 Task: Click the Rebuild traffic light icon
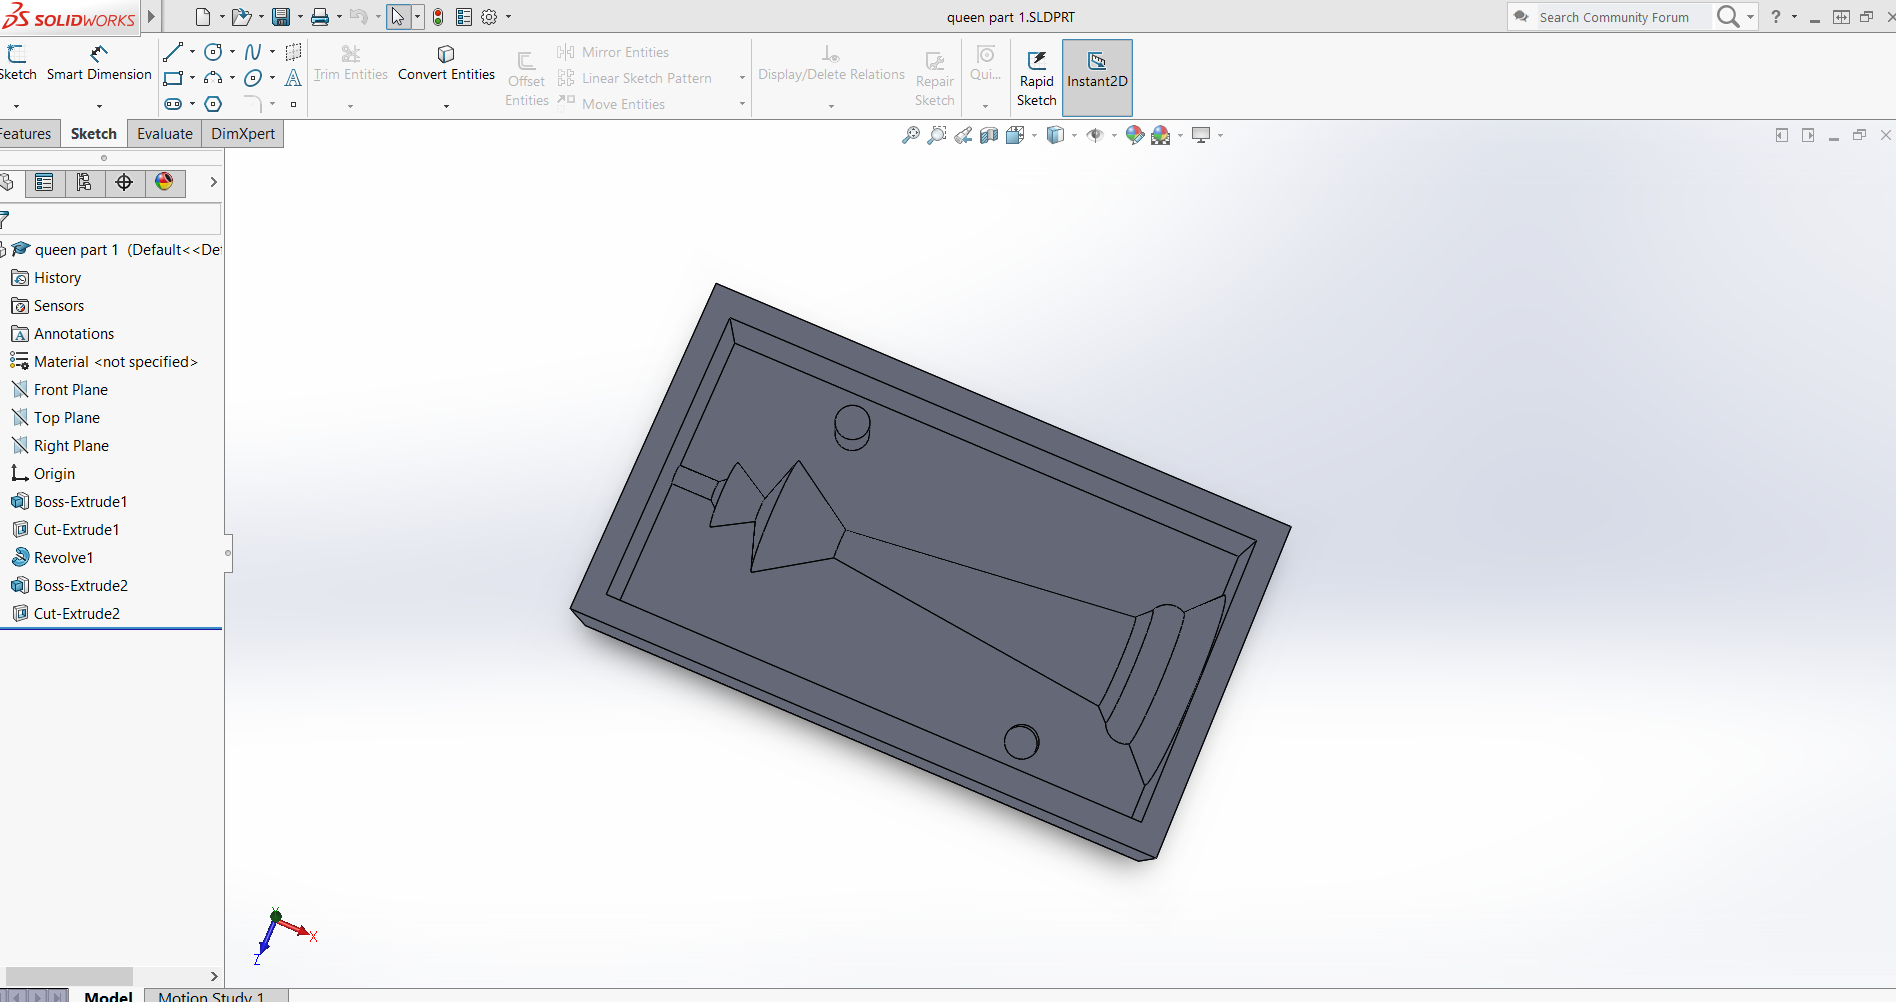click(438, 17)
